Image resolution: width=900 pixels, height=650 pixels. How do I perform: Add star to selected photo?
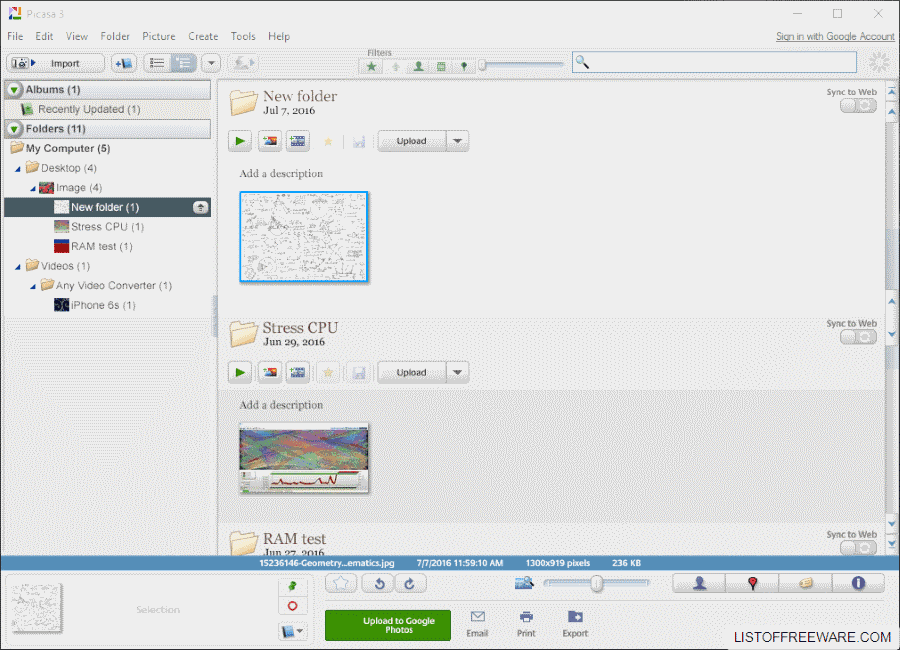[x=341, y=583]
